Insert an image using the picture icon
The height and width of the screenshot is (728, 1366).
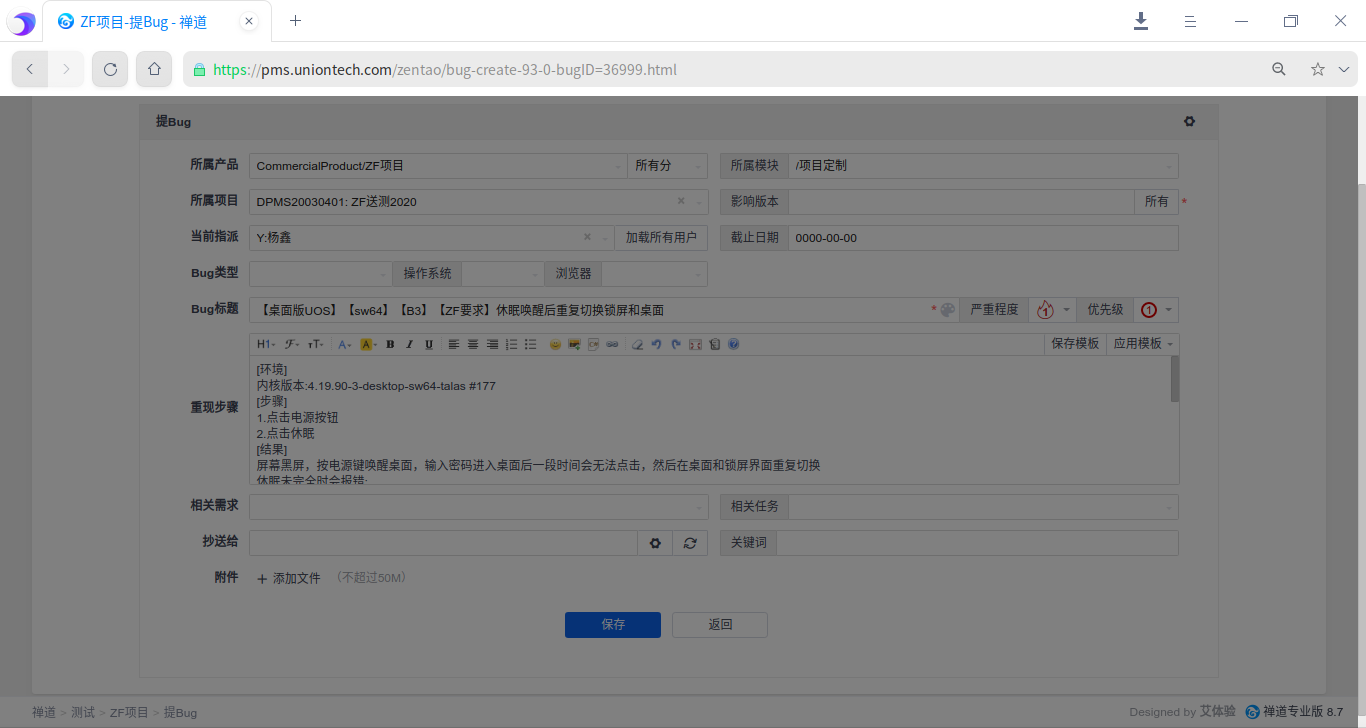point(574,344)
